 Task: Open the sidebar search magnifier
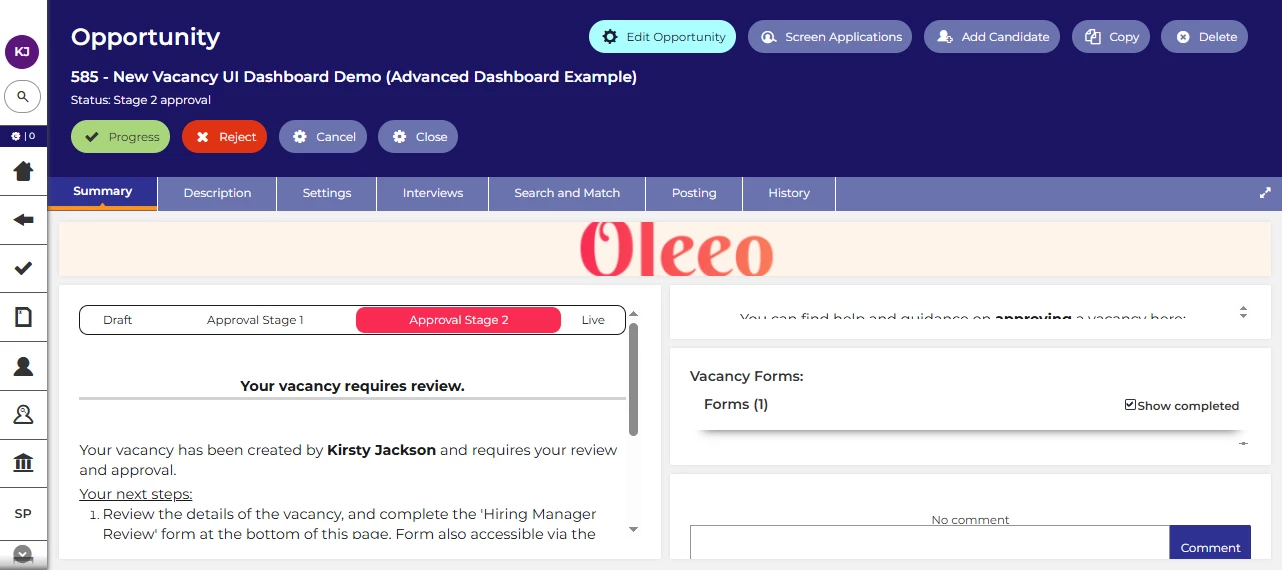22,97
